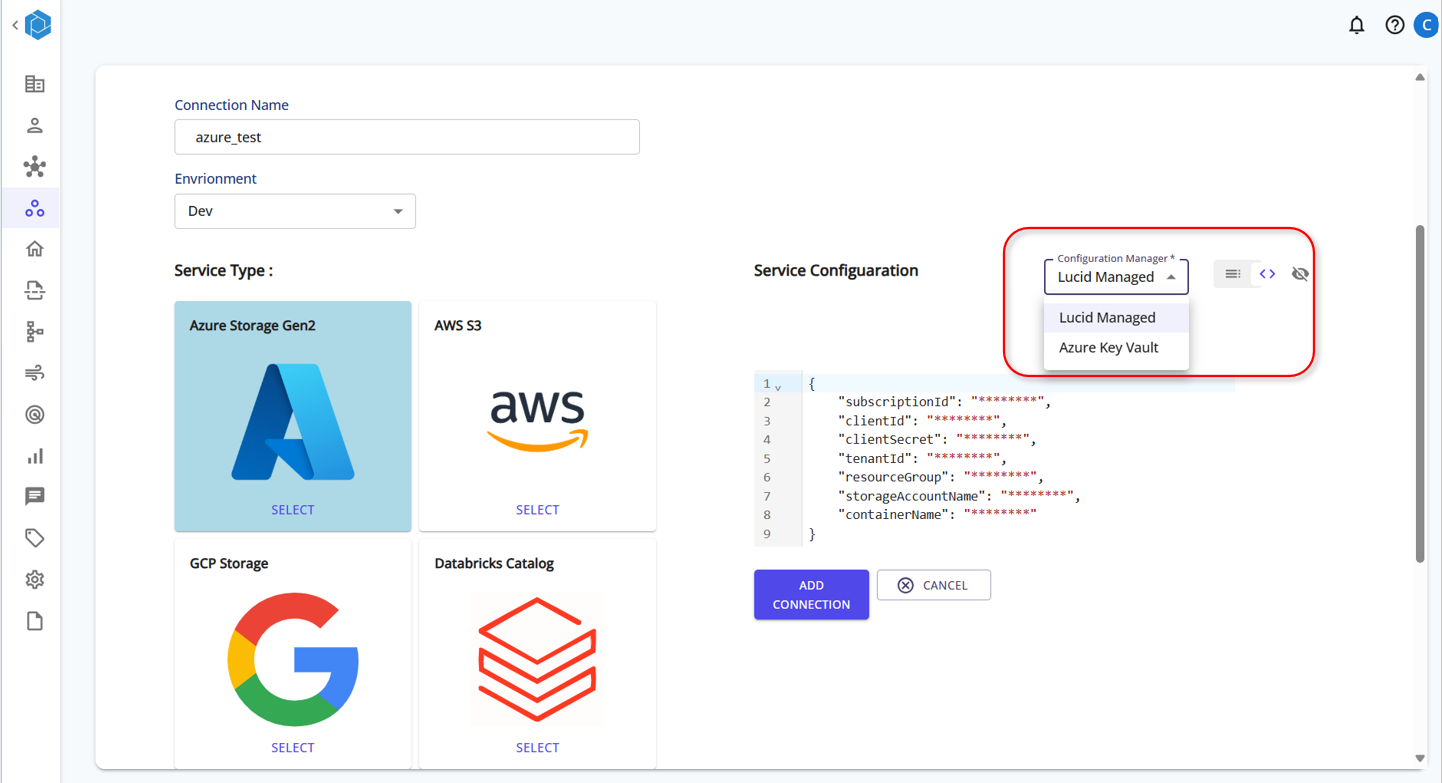
Task: Open the Configuration Manager dropdown
Action: click(x=1116, y=277)
